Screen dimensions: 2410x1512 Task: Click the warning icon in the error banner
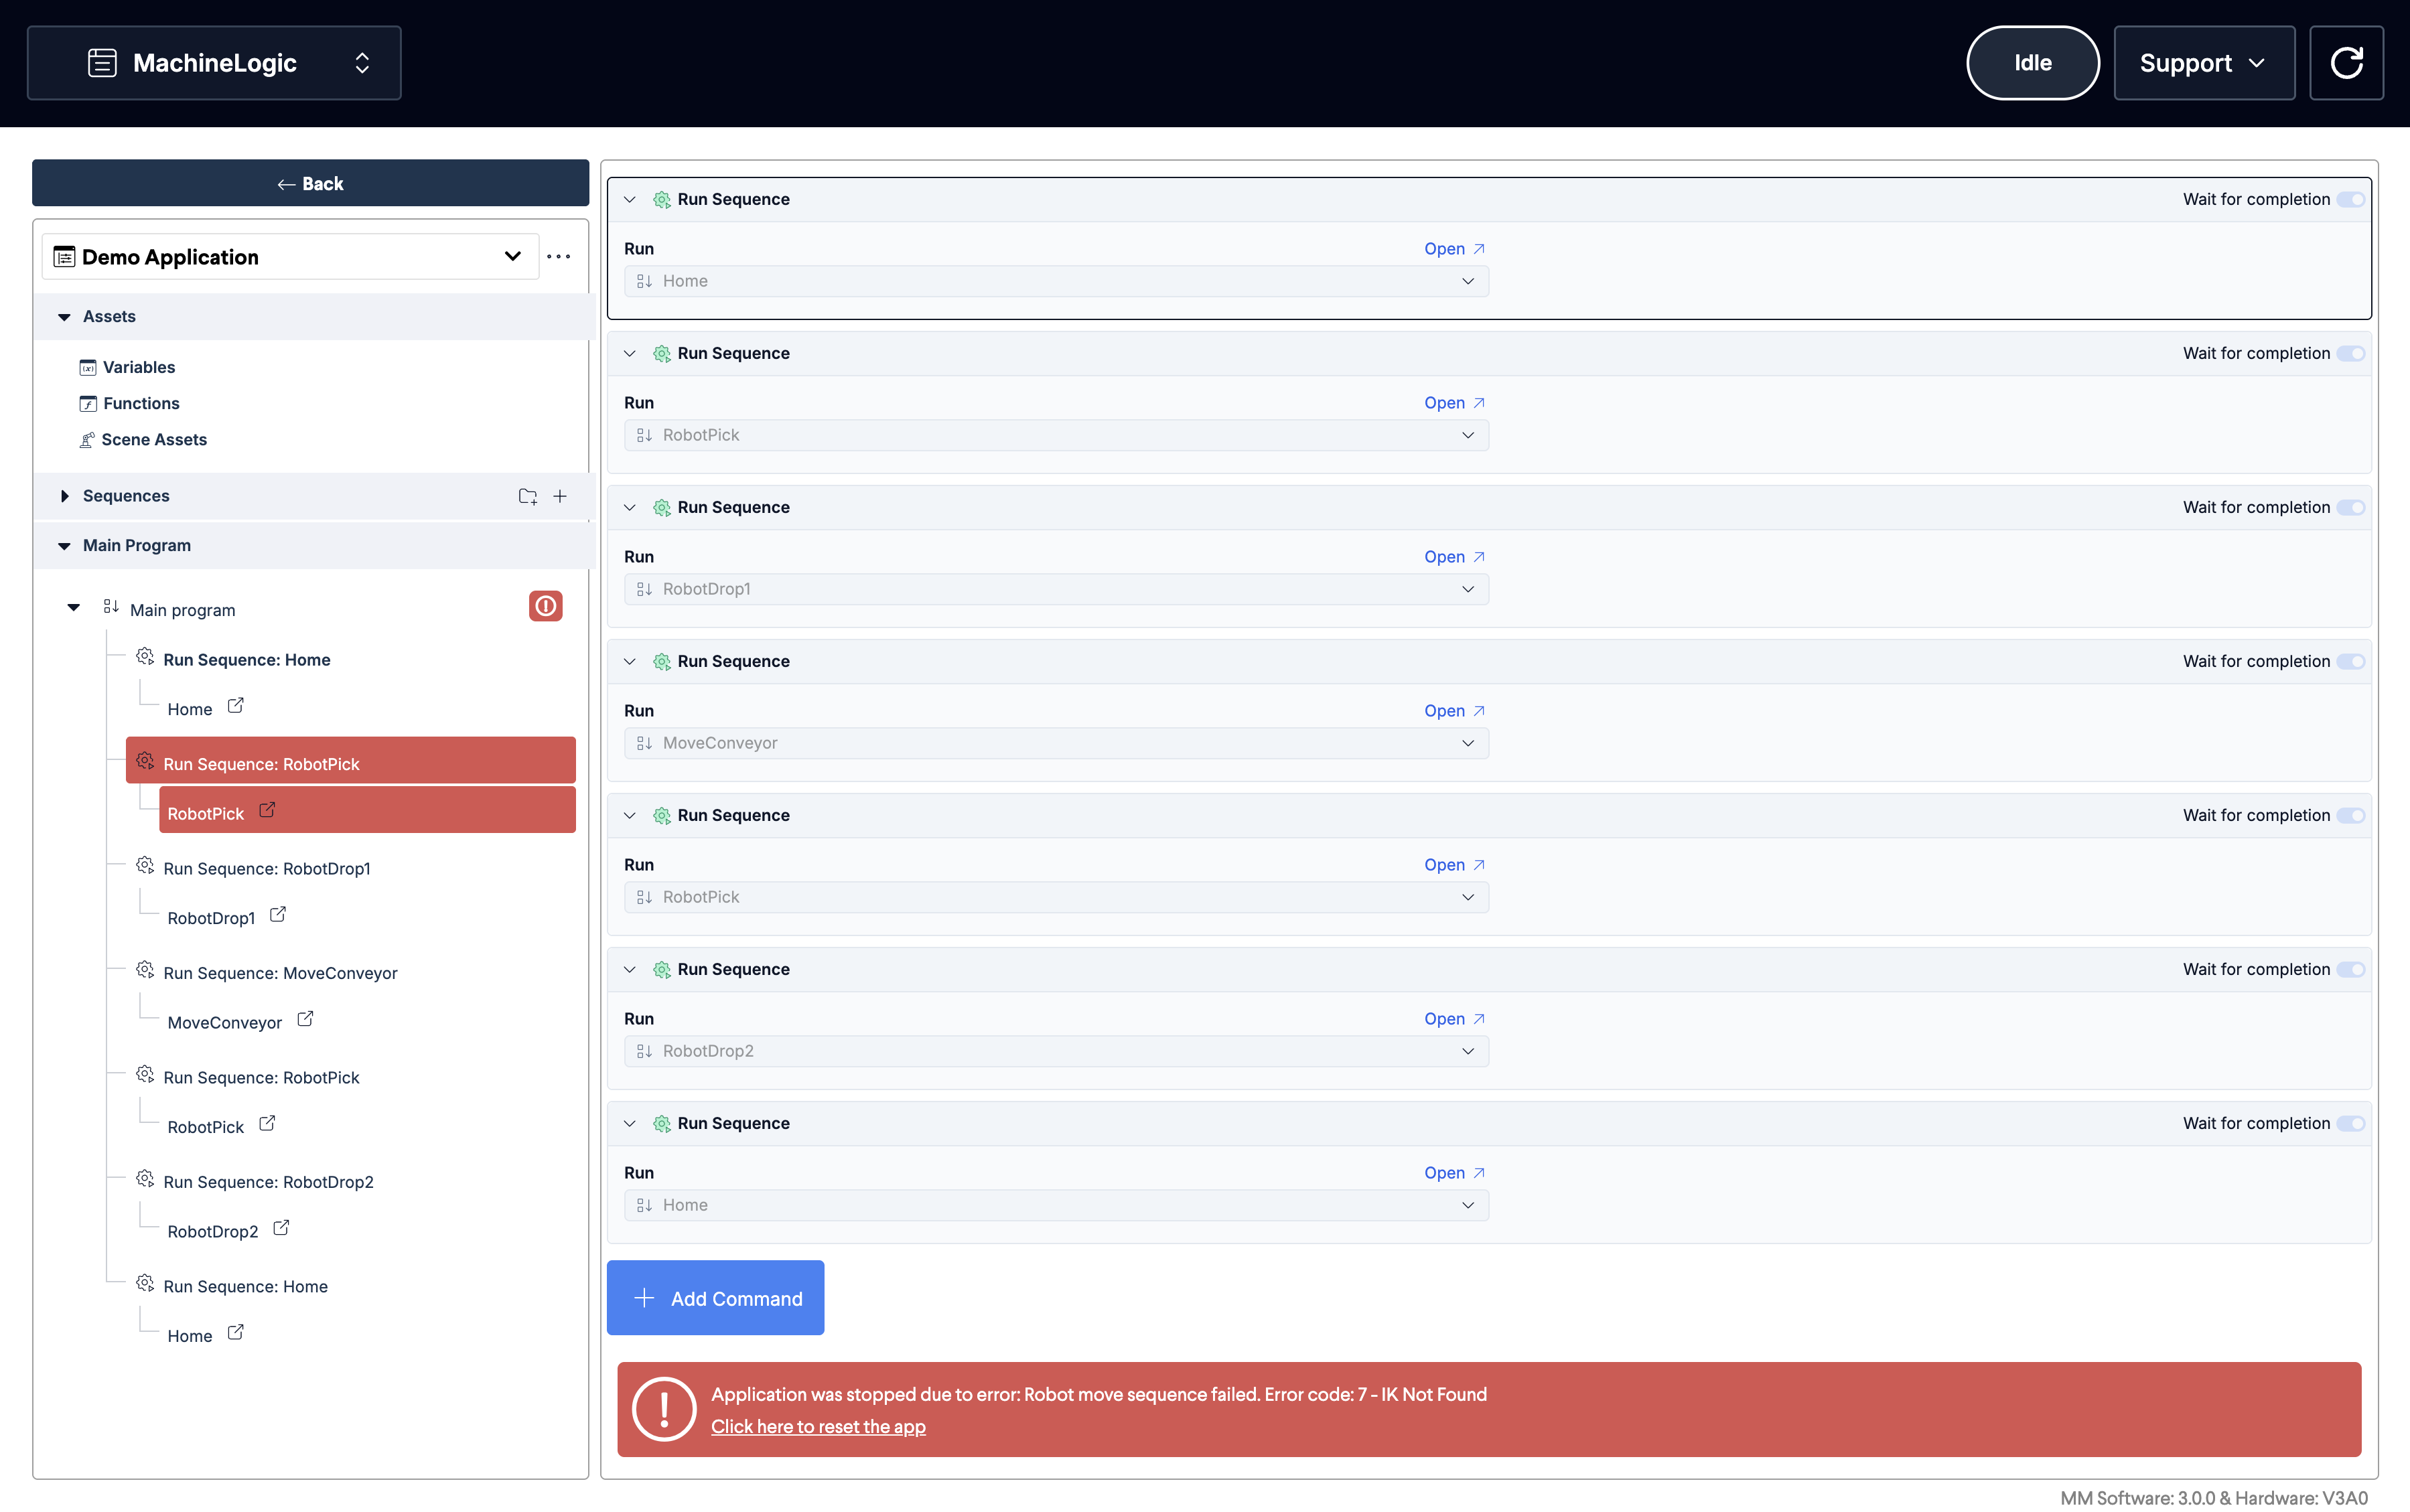pos(664,1409)
